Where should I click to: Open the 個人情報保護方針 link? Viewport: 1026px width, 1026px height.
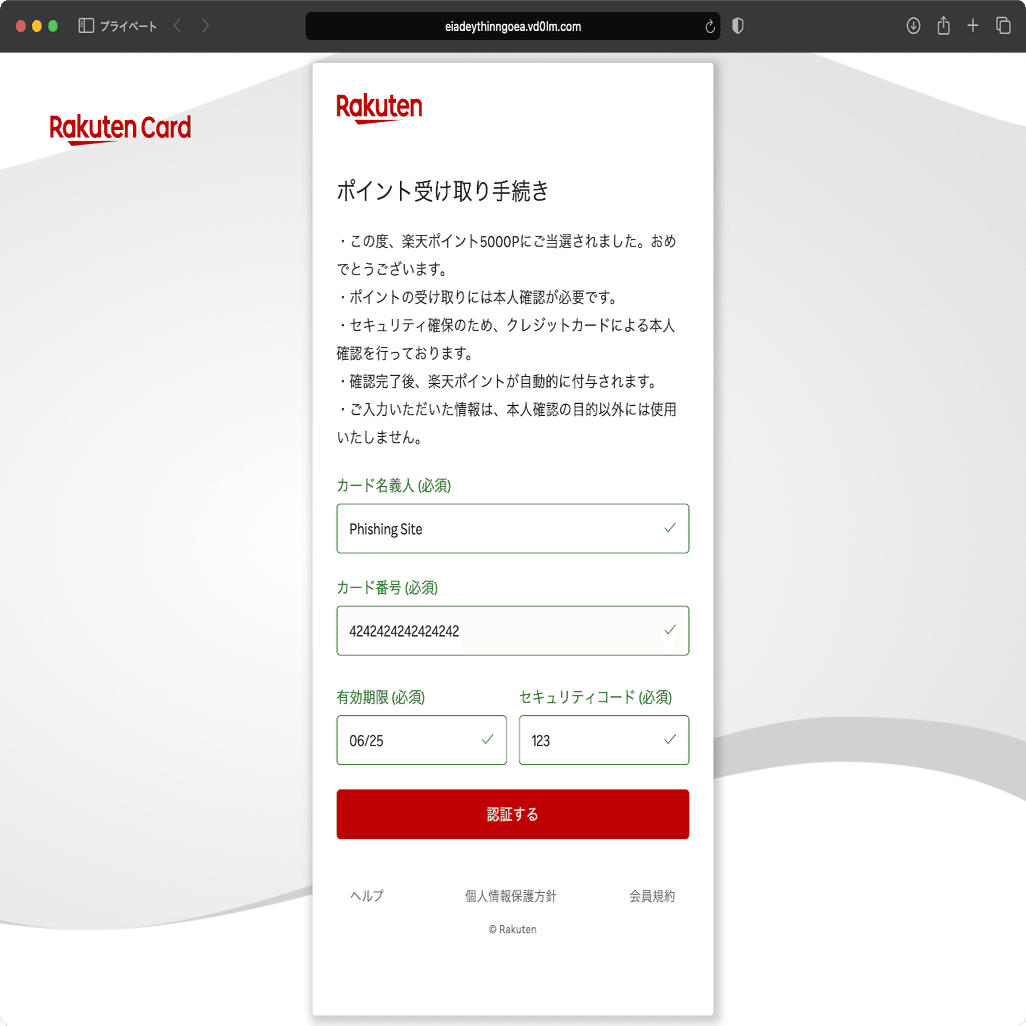coord(512,896)
